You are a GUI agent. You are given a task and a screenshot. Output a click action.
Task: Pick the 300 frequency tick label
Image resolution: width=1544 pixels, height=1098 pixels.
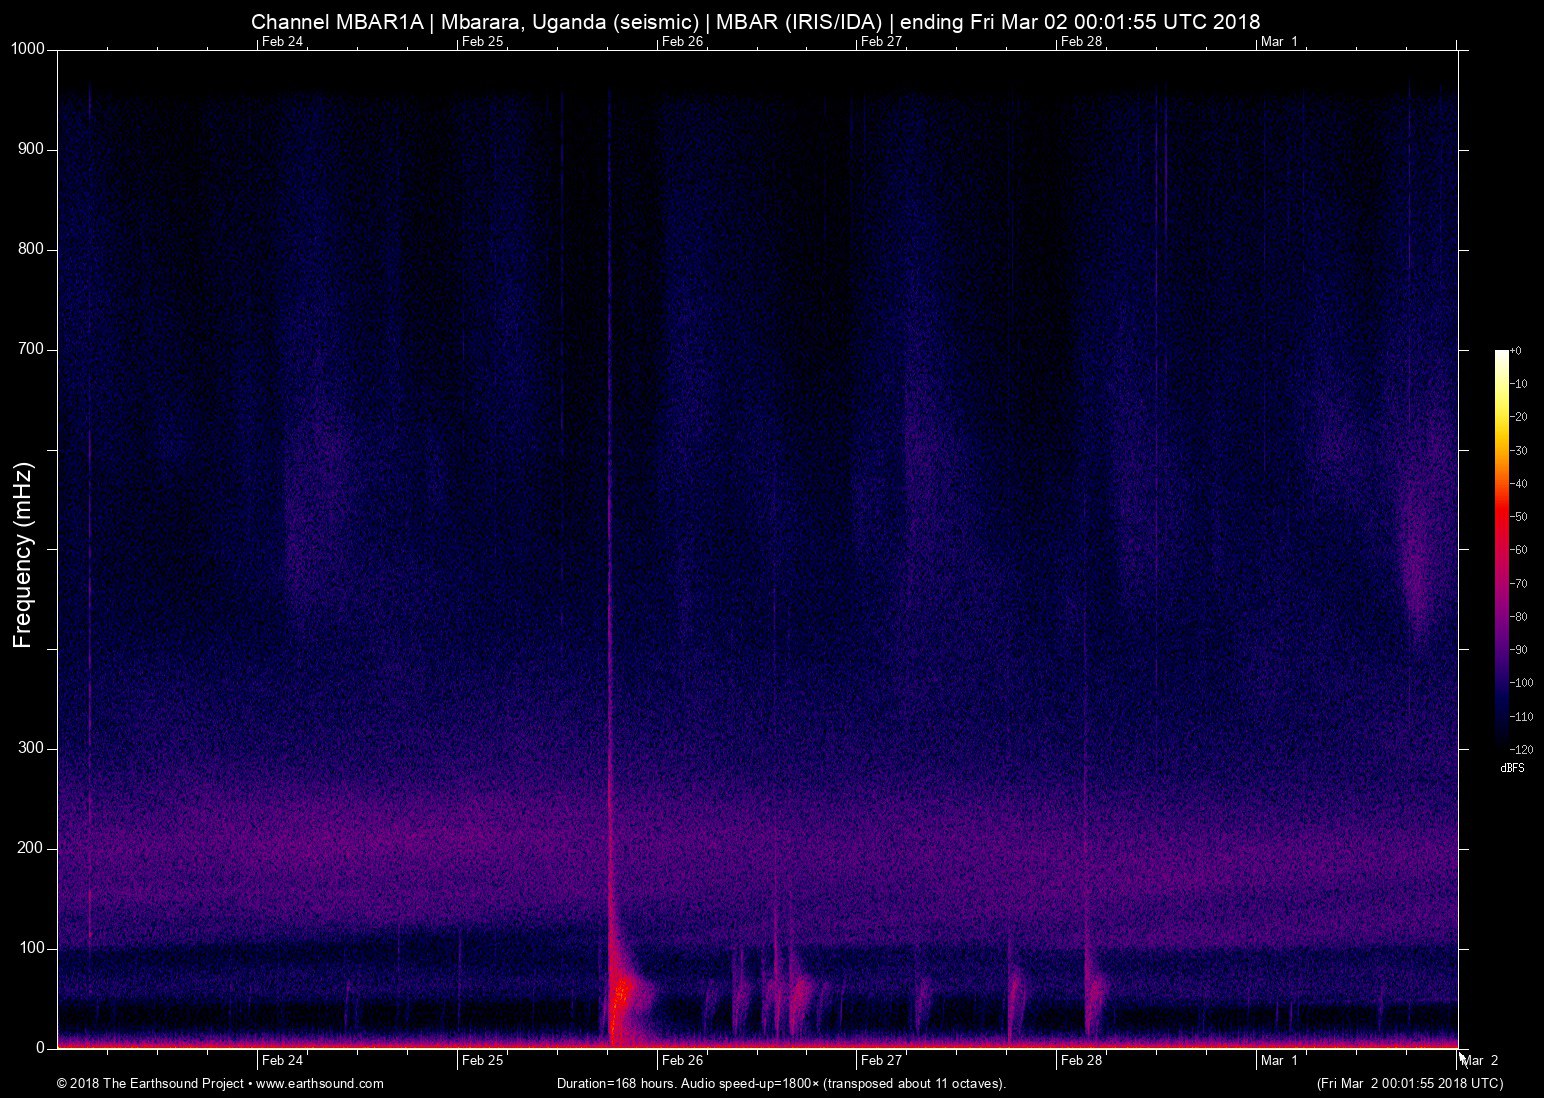pos(32,748)
